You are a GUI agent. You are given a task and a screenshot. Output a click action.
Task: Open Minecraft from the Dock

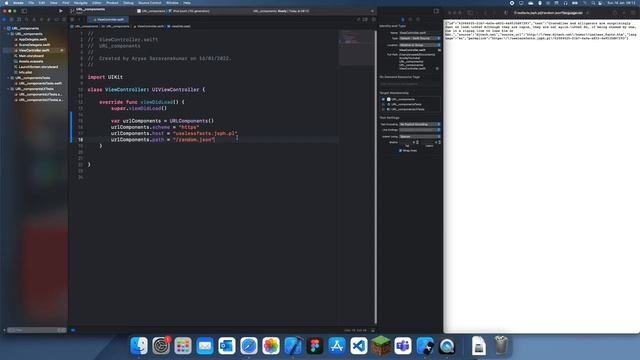point(381,346)
